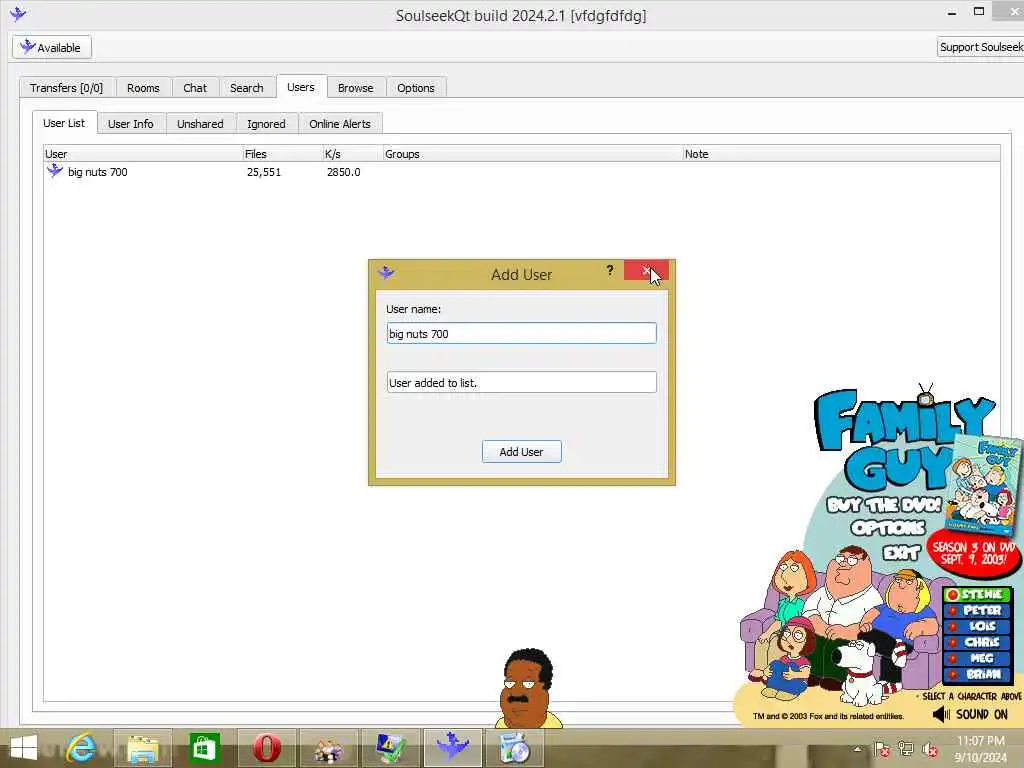This screenshot has height=768, width=1024.
Task: Click the Available status button
Action: pos(52,47)
